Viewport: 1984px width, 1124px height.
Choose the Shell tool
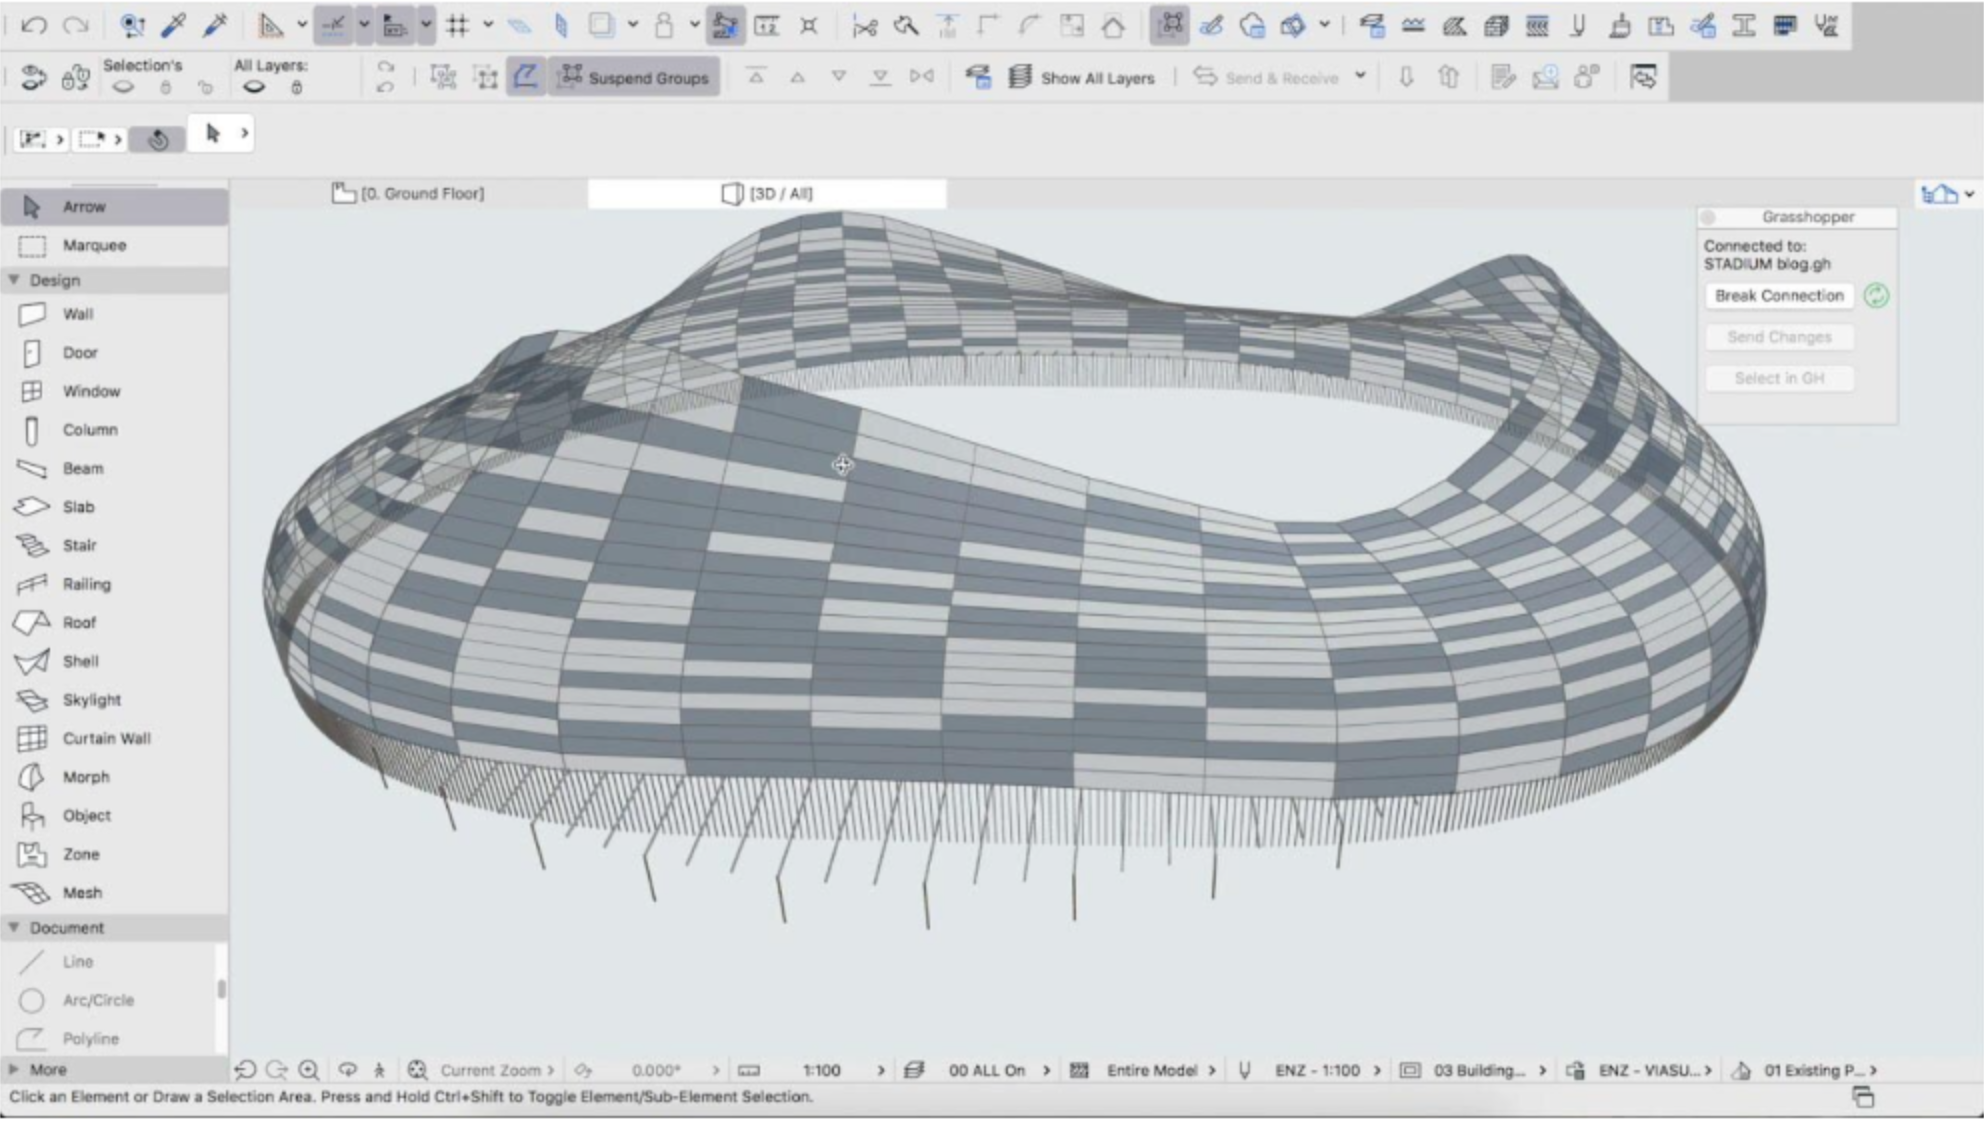point(80,661)
